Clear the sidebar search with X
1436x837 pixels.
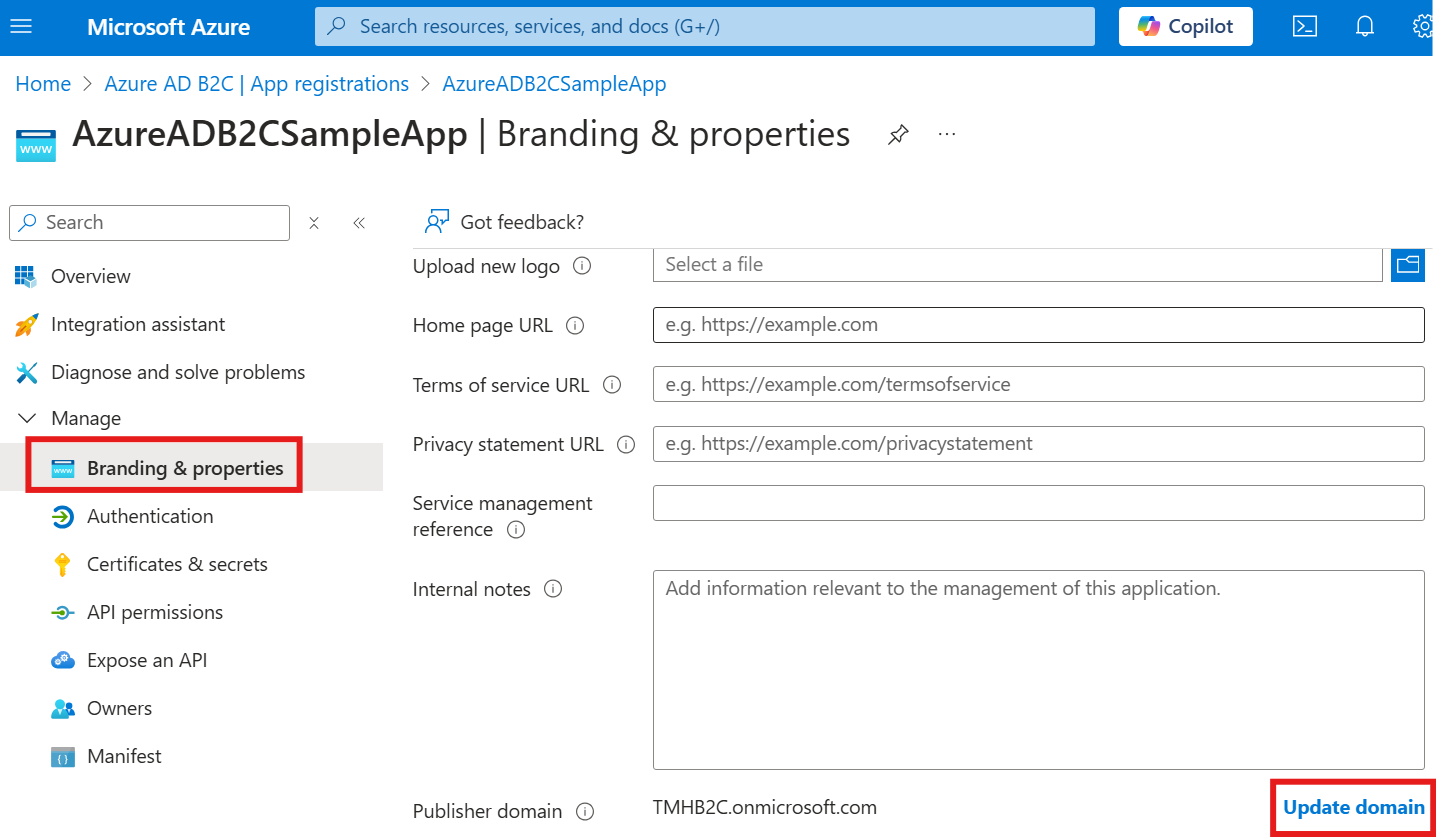coord(314,223)
